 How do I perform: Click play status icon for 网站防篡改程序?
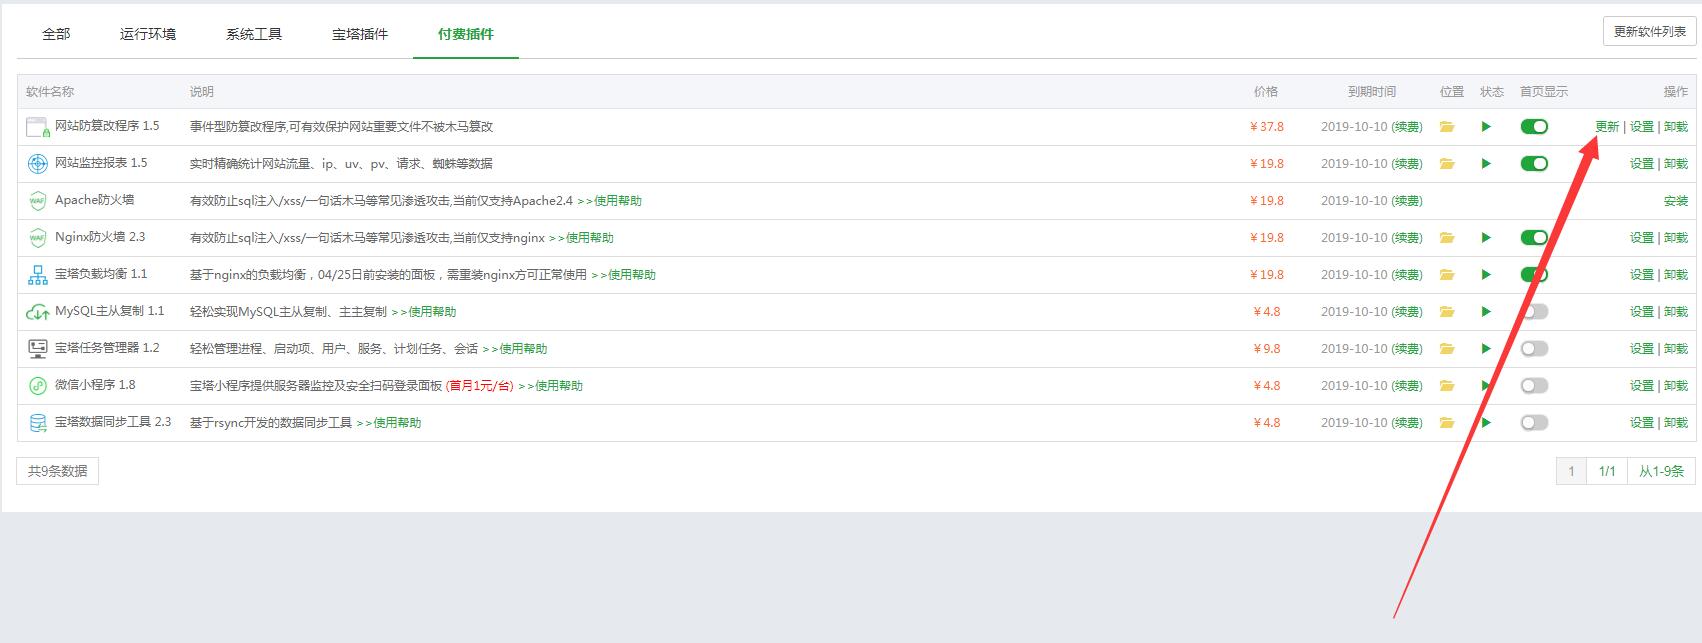point(1487,127)
